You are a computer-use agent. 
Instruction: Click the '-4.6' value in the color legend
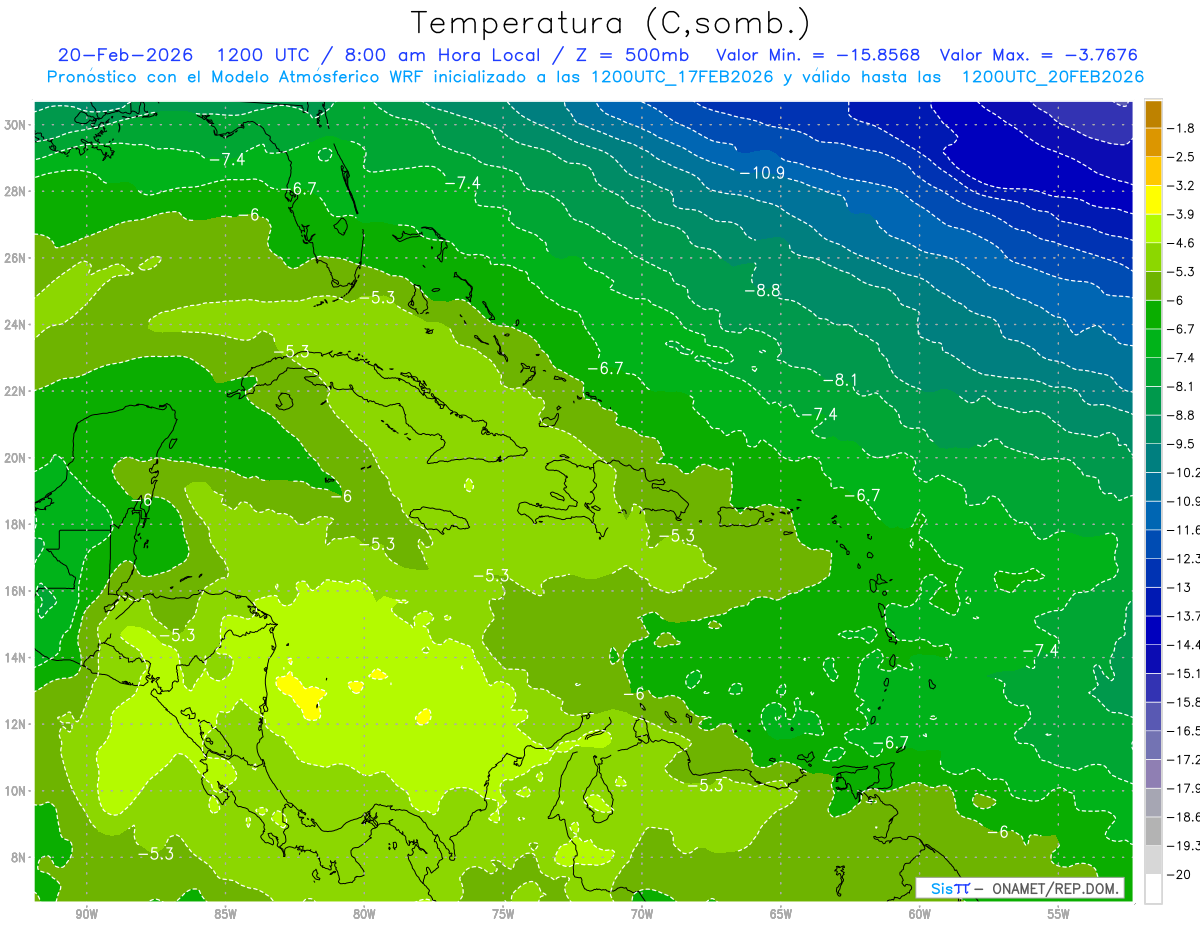[1181, 243]
